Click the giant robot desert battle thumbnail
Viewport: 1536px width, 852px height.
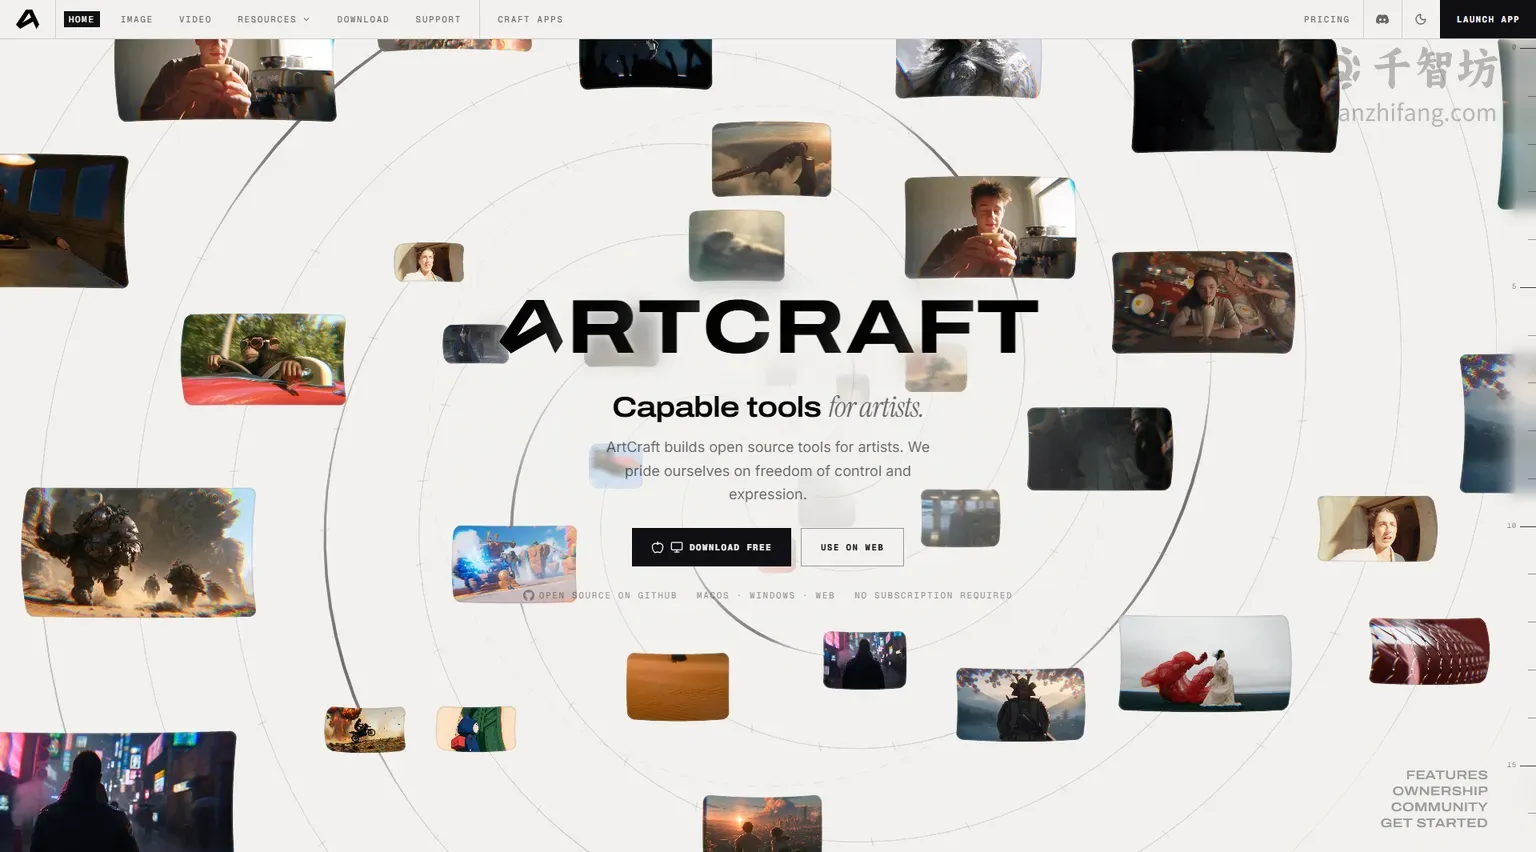[x=139, y=552]
